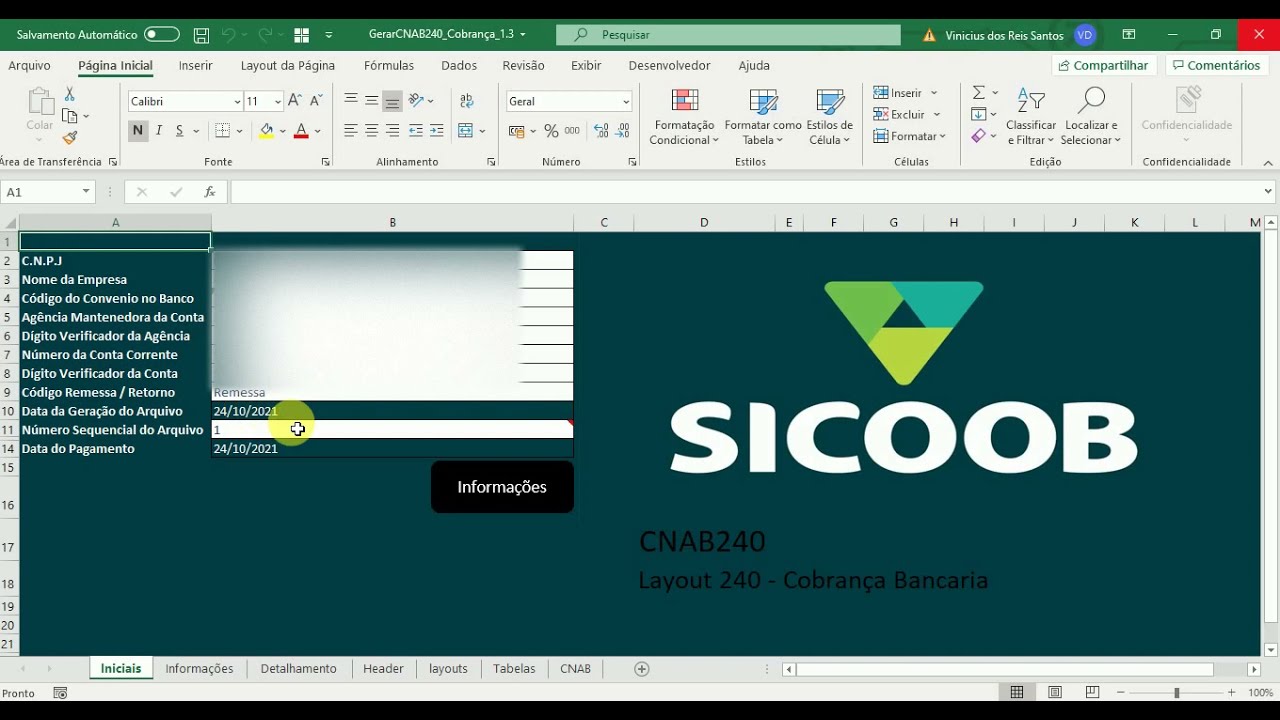The image size is (1280, 720).
Task: Open the CNAB sheet tab
Action: click(575, 668)
